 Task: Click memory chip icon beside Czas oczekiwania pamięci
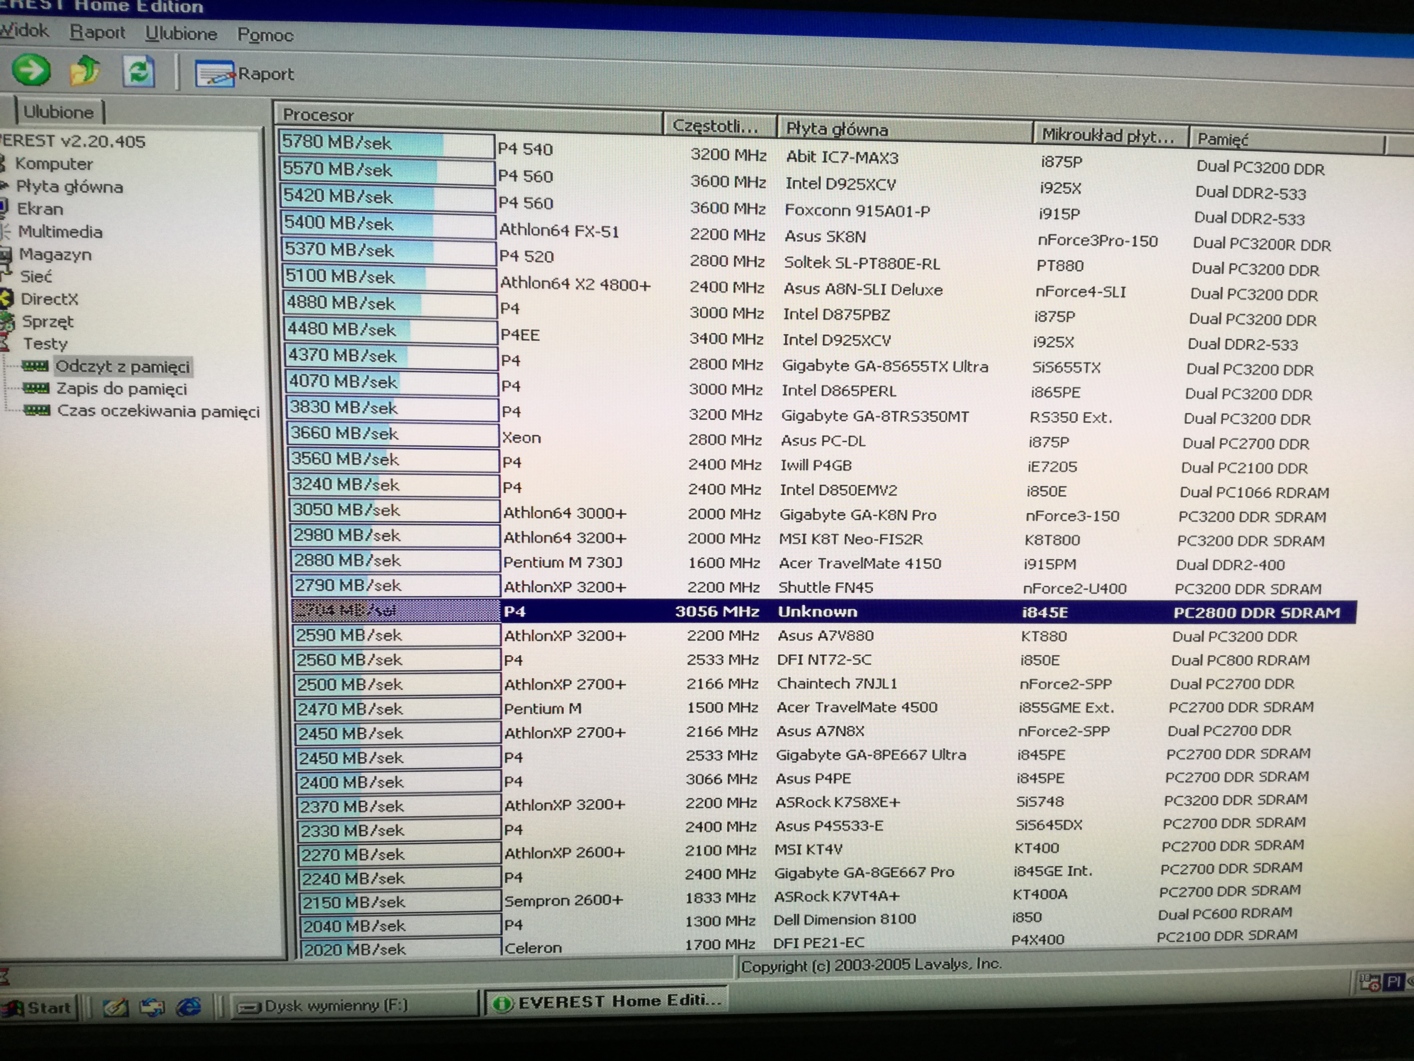[37, 411]
